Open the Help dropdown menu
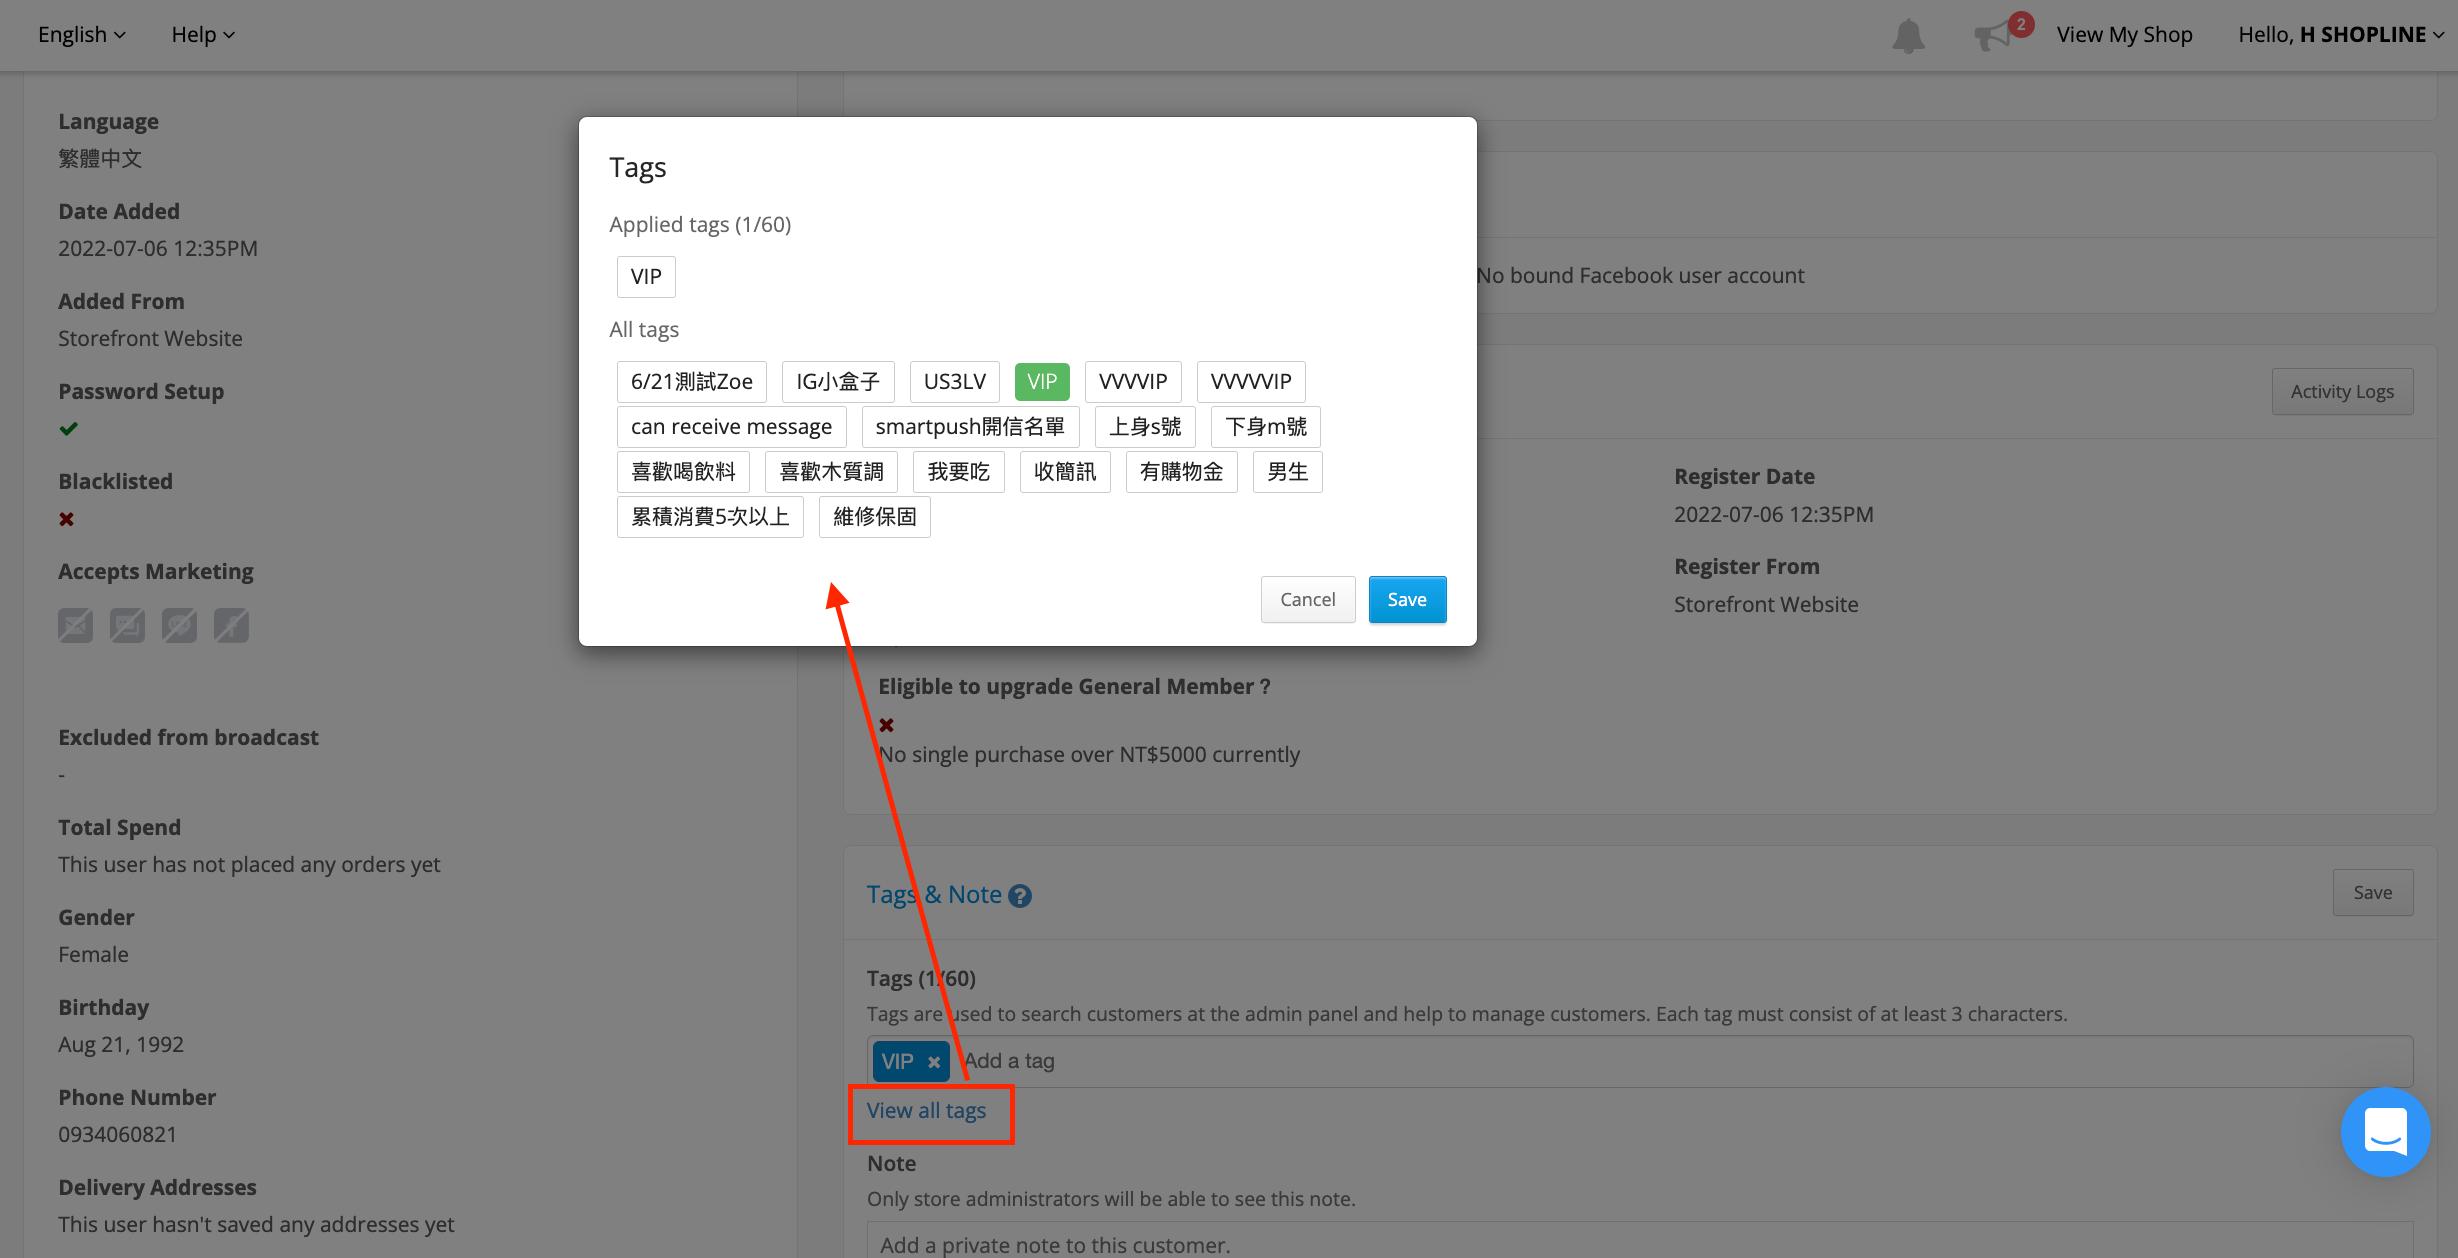Screen dimensions: 2458x1258 tap(202, 34)
